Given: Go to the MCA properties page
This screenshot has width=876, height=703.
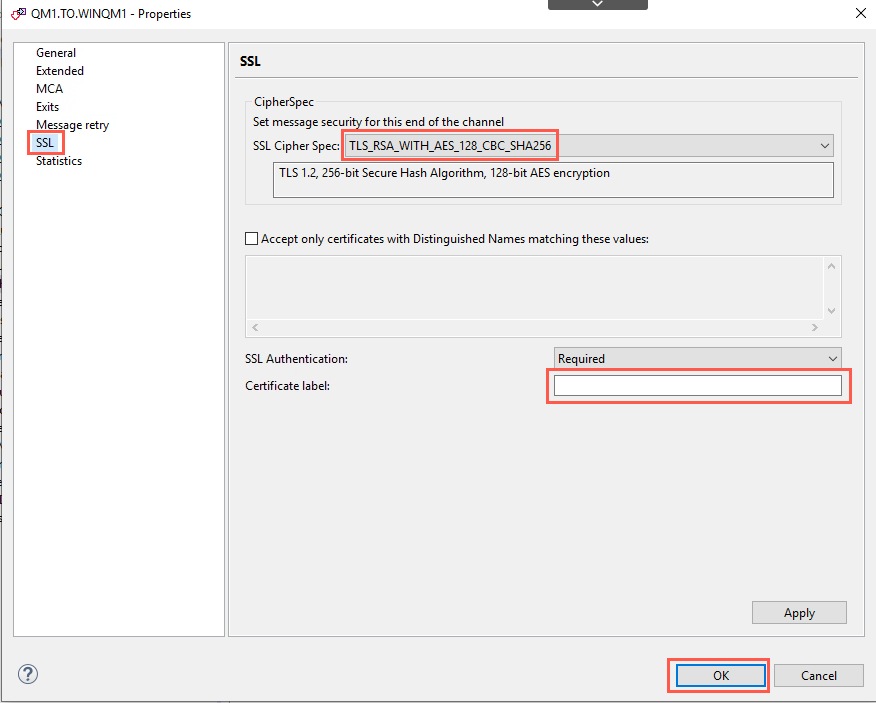Looking at the screenshot, I should click(49, 88).
